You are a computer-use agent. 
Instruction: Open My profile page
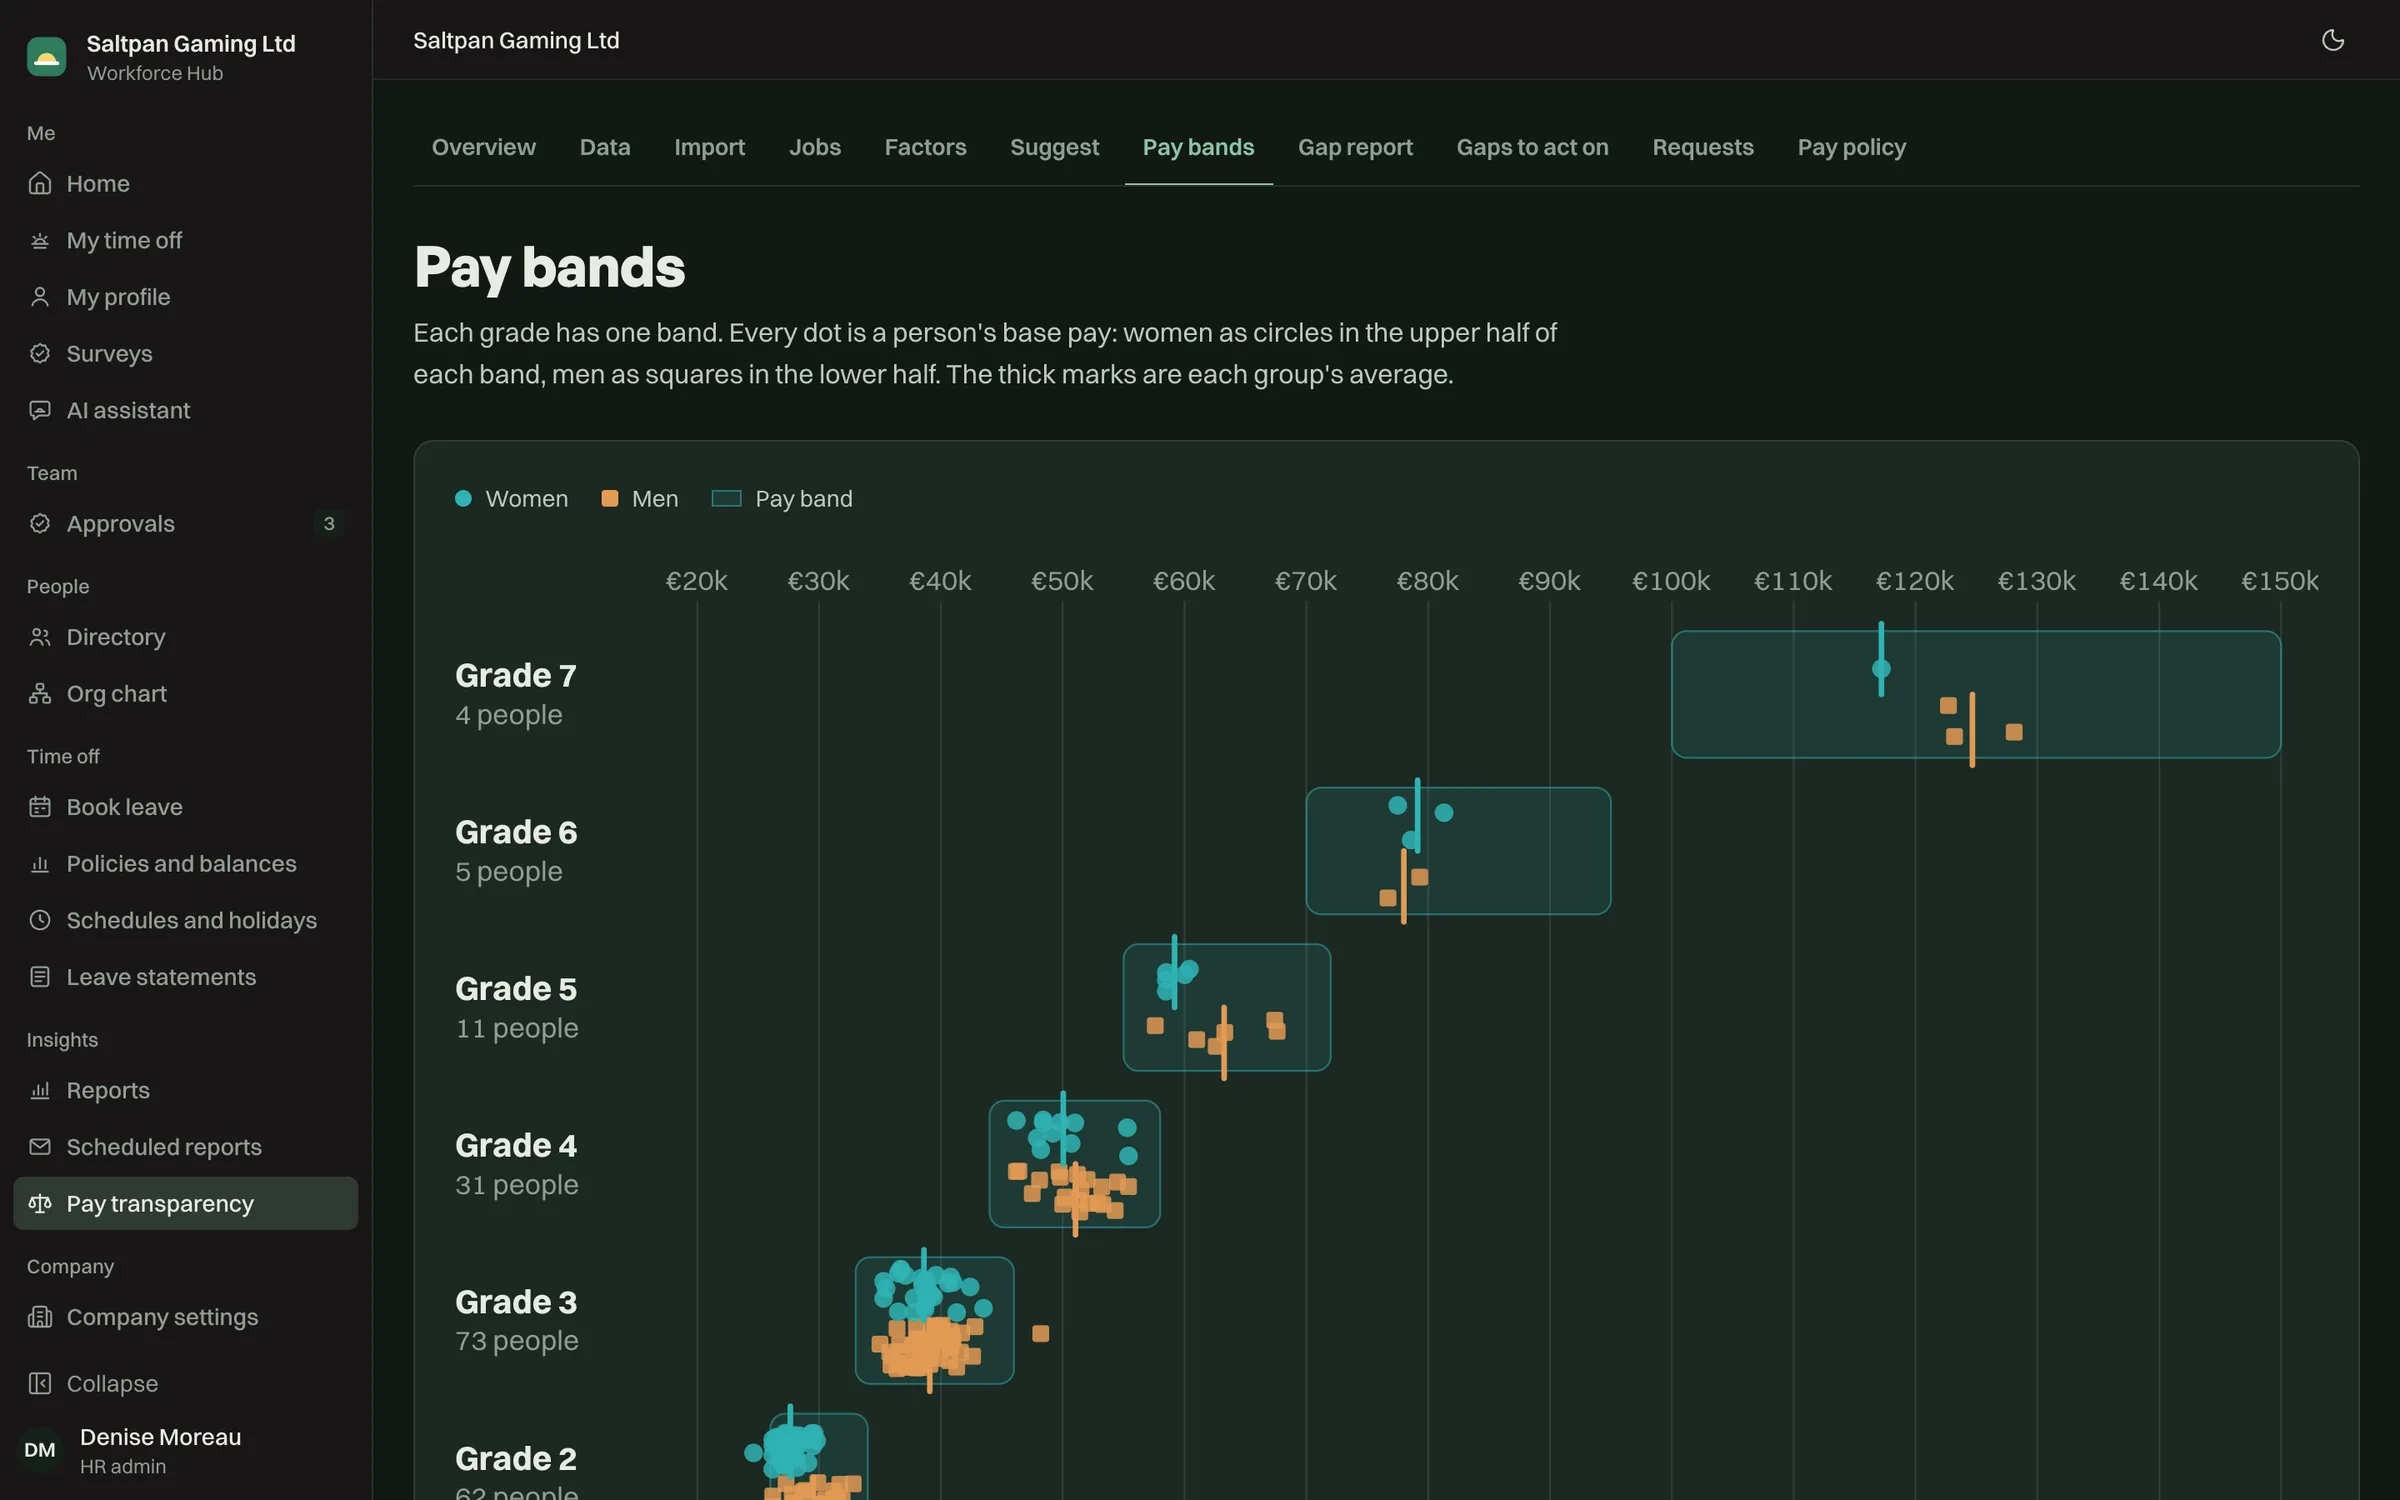(185, 297)
